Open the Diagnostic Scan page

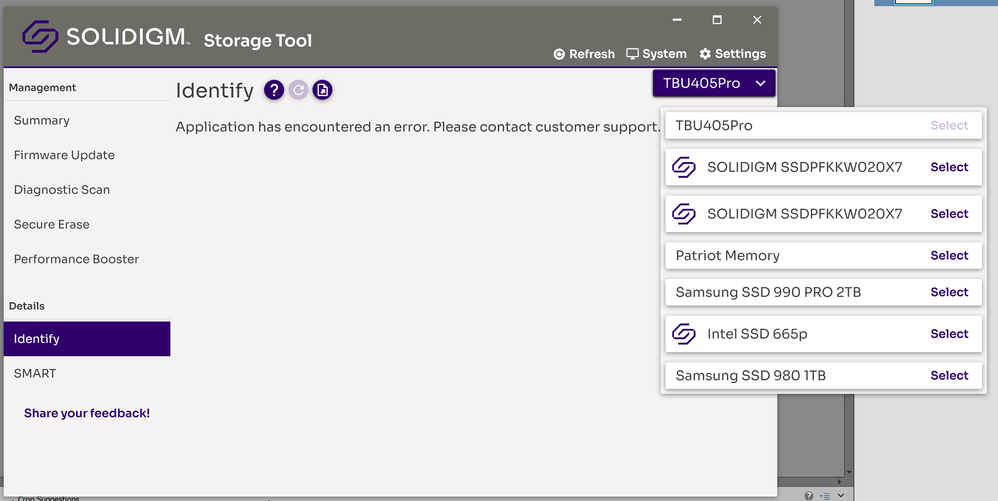(62, 190)
